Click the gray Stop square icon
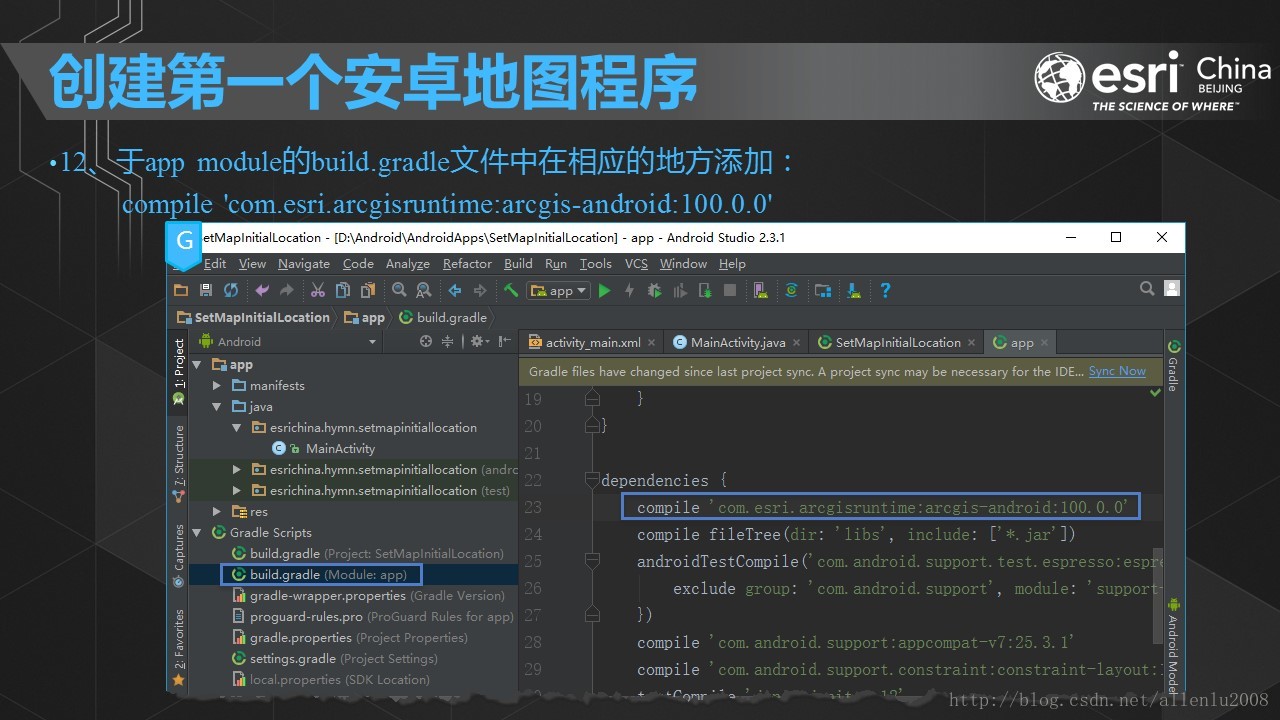 pos(730,291)
